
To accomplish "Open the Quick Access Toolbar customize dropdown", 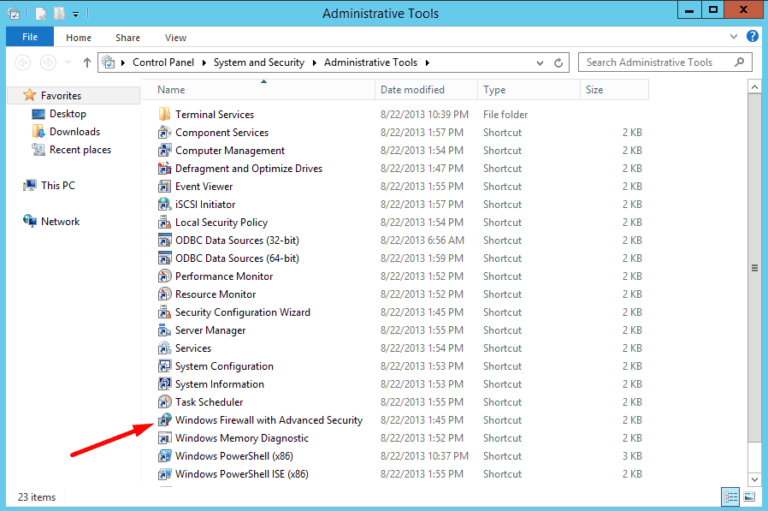I will 75,14.
